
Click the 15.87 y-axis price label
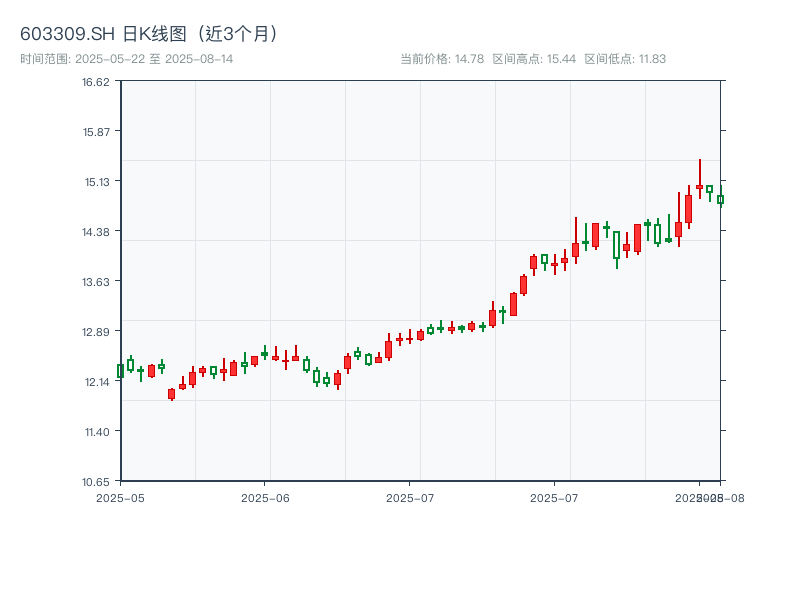pos(96,132)
